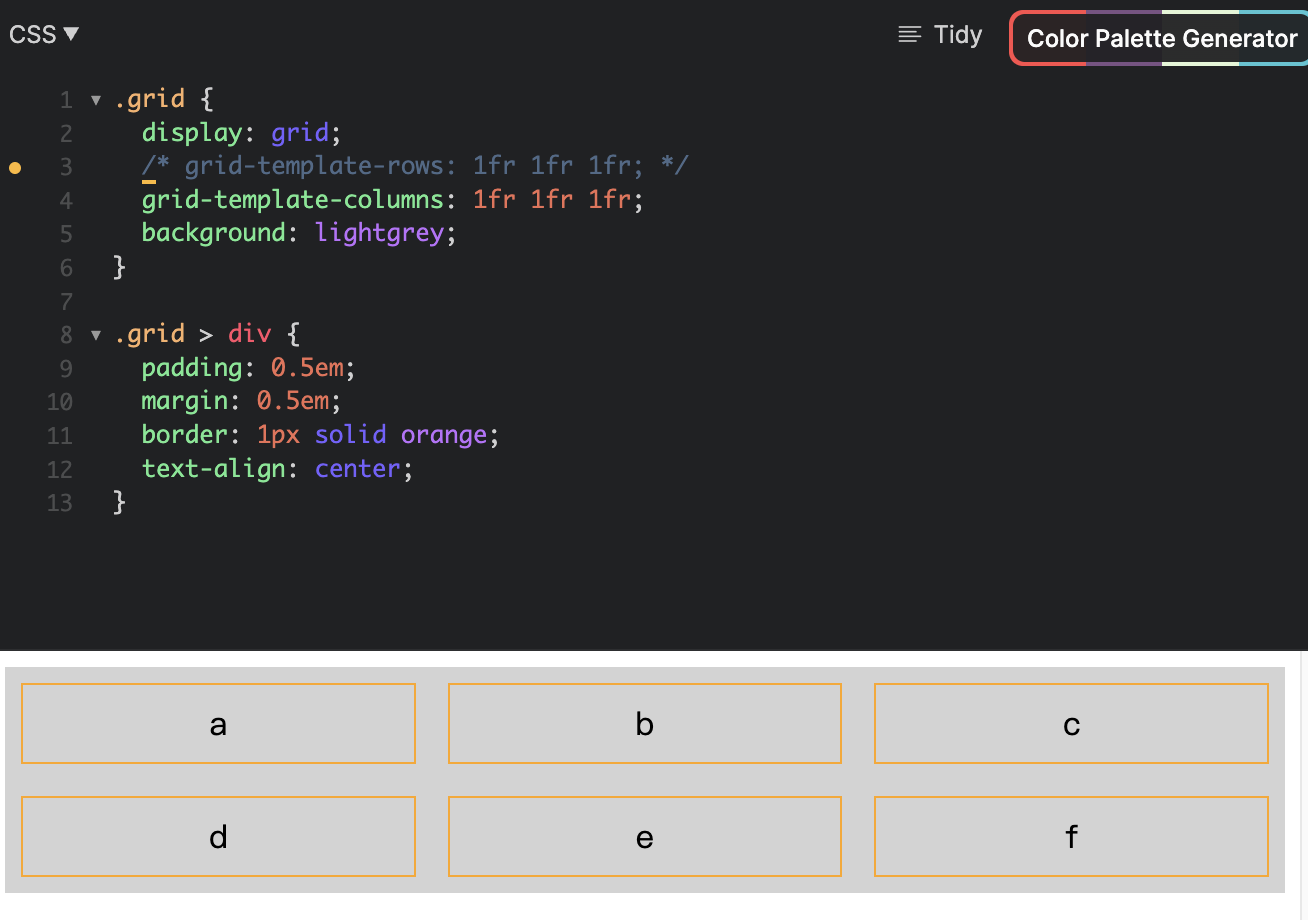Open the CSS language dropdown

coord(44,34)
